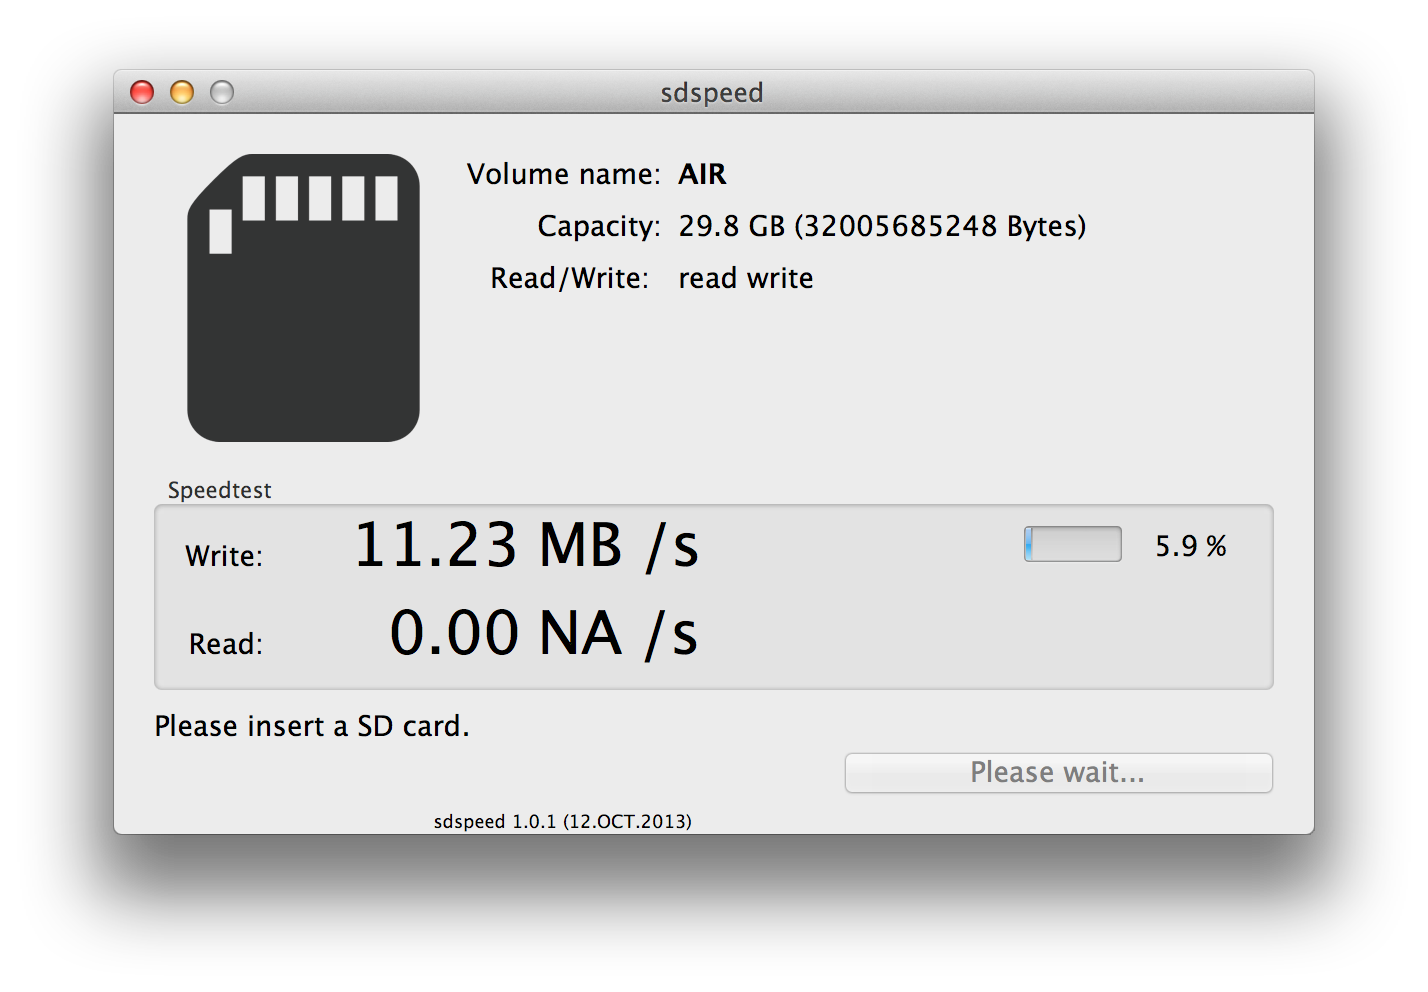The width and height of the screenshot is (1428, 992).
Task: Click the Read: label in Speedtest
Action: click(226, 644)
